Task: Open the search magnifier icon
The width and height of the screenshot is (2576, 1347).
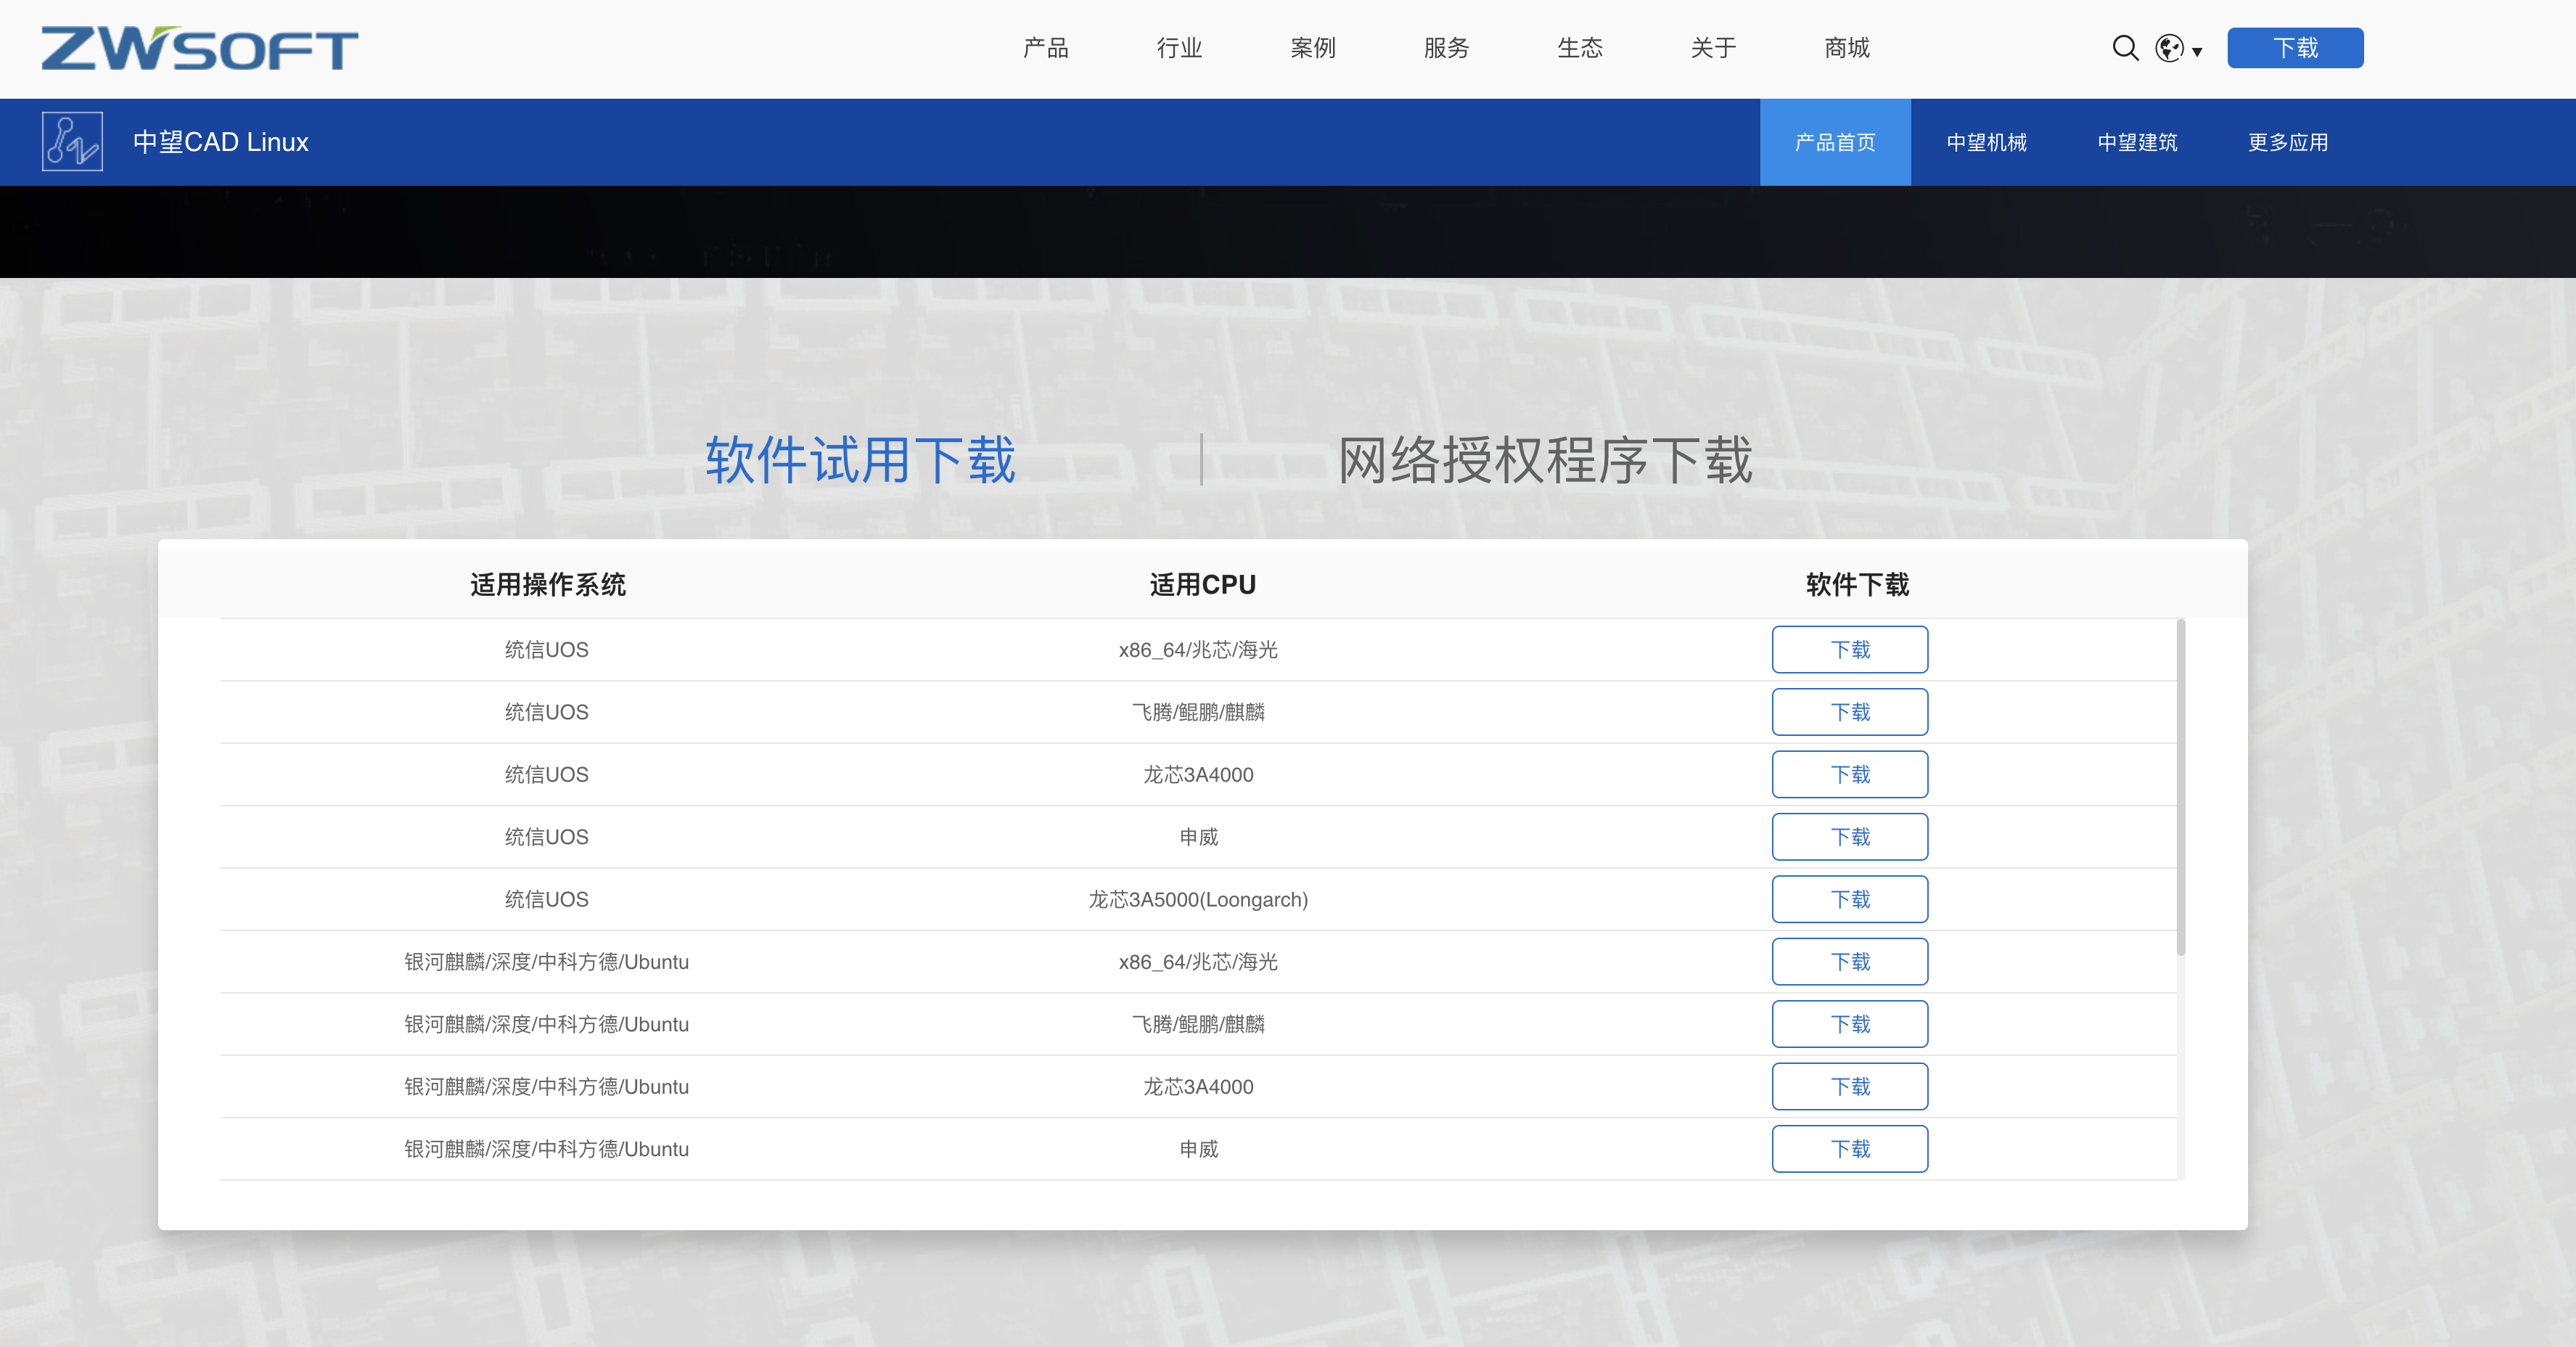Action: click(2125, 48)
